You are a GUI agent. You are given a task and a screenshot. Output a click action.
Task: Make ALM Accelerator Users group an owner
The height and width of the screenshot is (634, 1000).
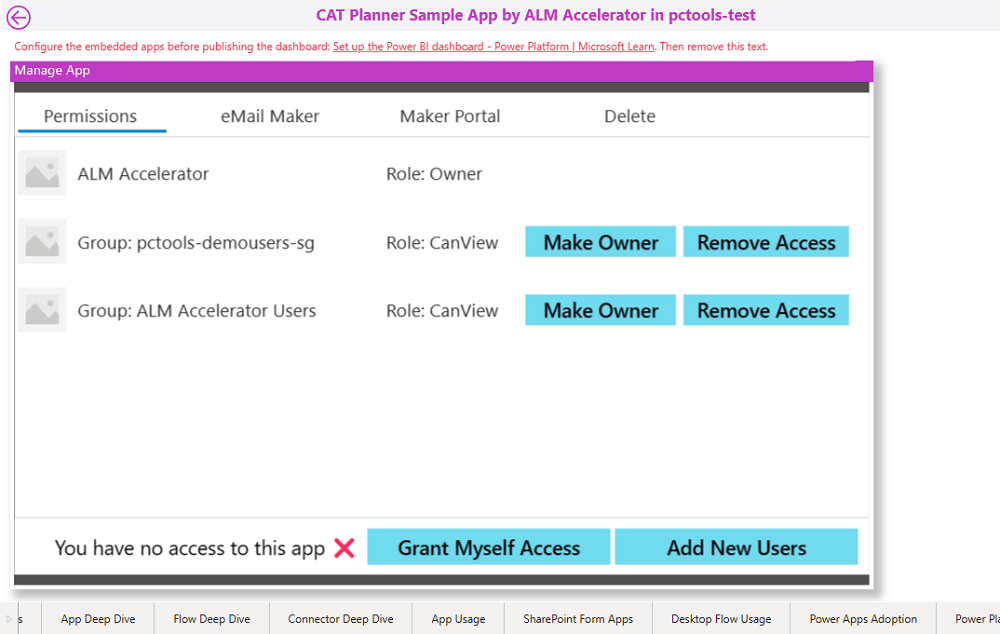pos(600,310)
